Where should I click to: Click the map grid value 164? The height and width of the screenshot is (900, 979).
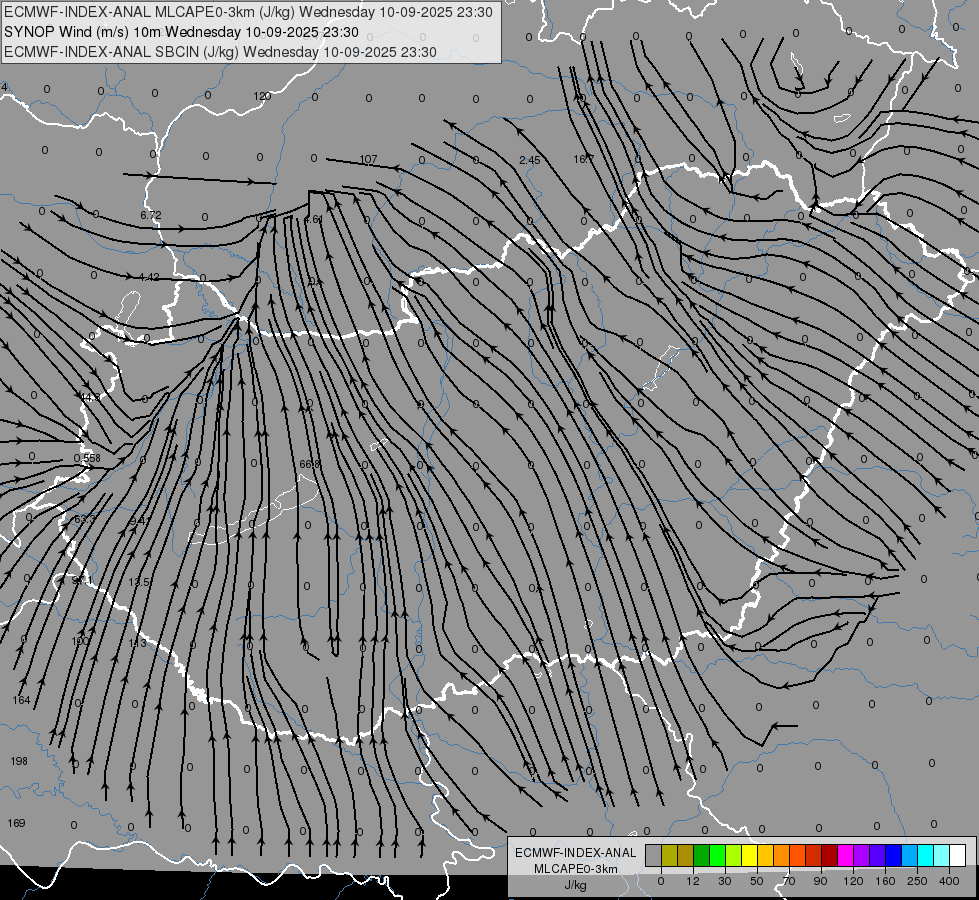point(21,700)
